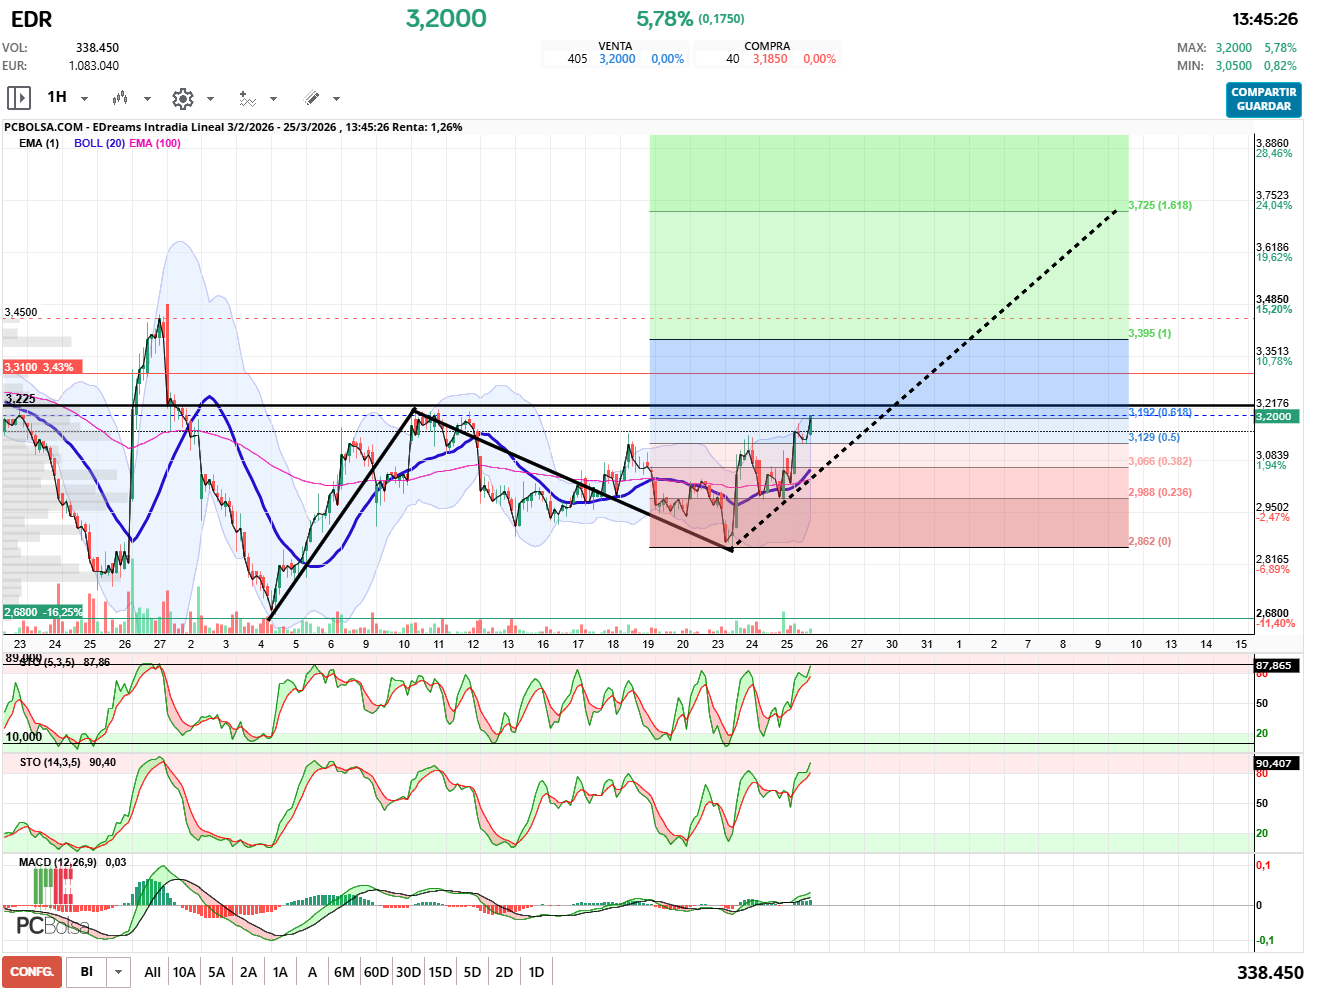Click the PCBolsa watermark logo
The image size is (1317, 993).
point(52,926)
